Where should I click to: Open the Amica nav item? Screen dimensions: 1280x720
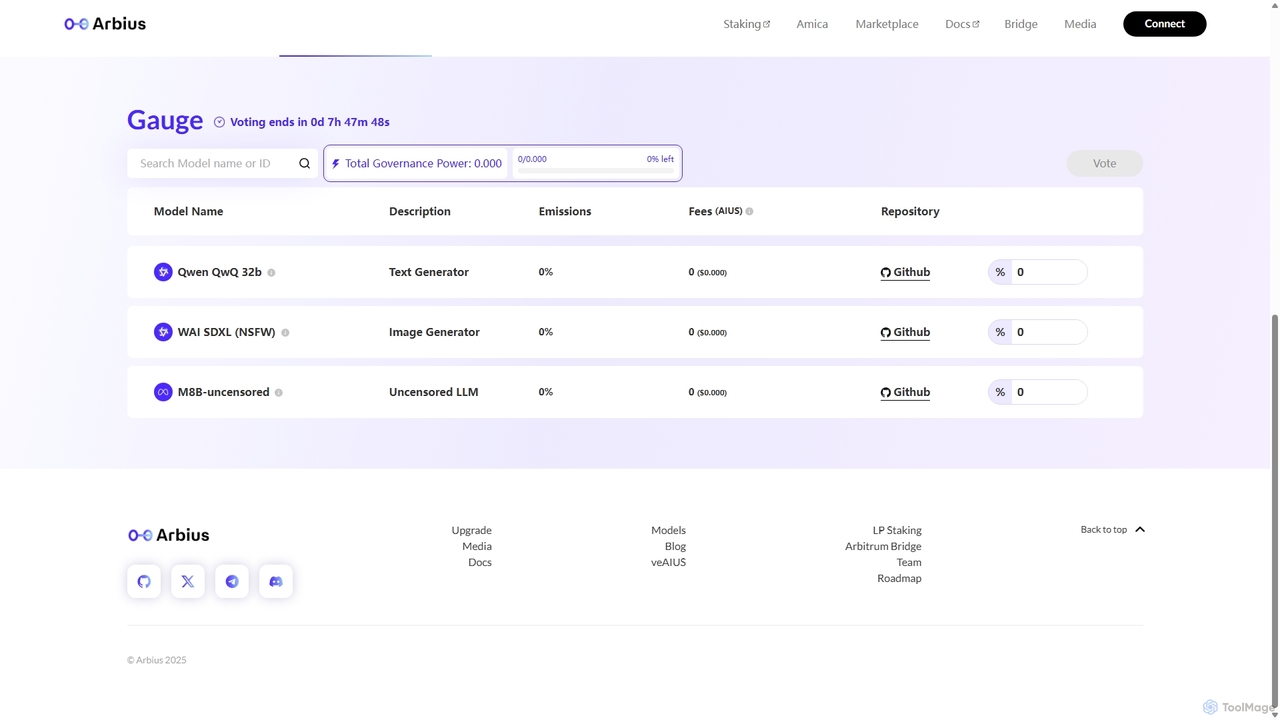[812, 24]
